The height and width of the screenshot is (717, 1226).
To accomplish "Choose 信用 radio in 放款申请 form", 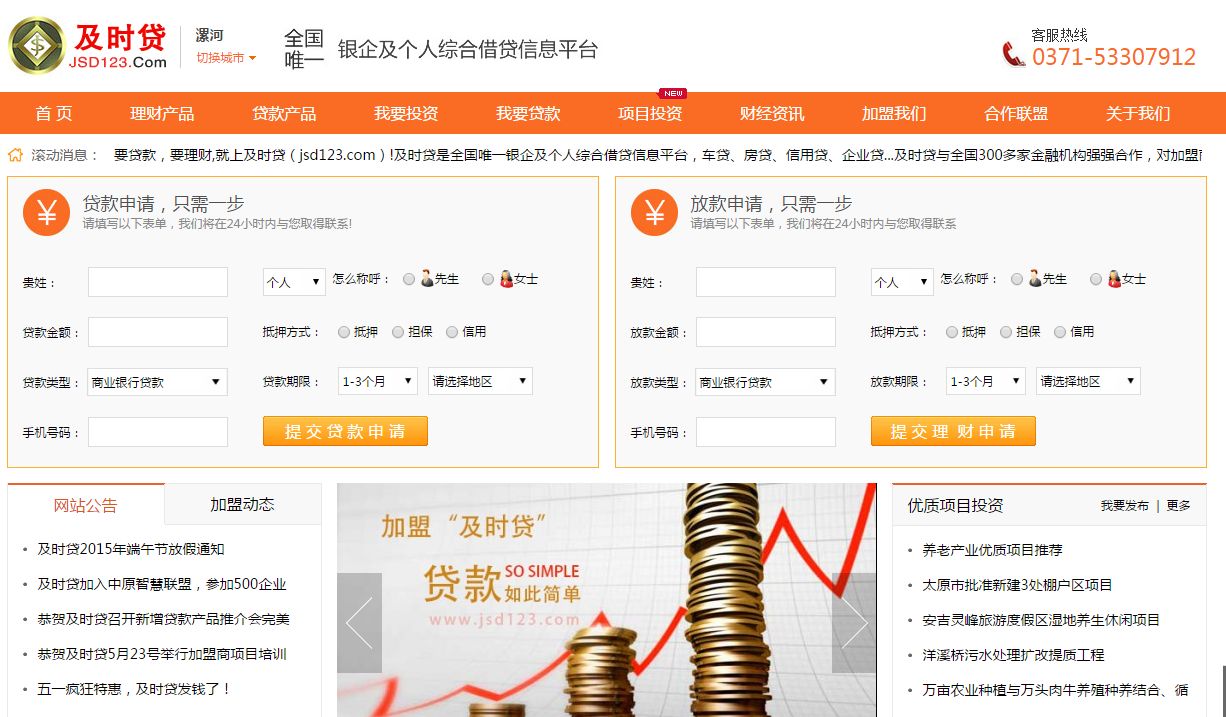I will click(1060, 332).
